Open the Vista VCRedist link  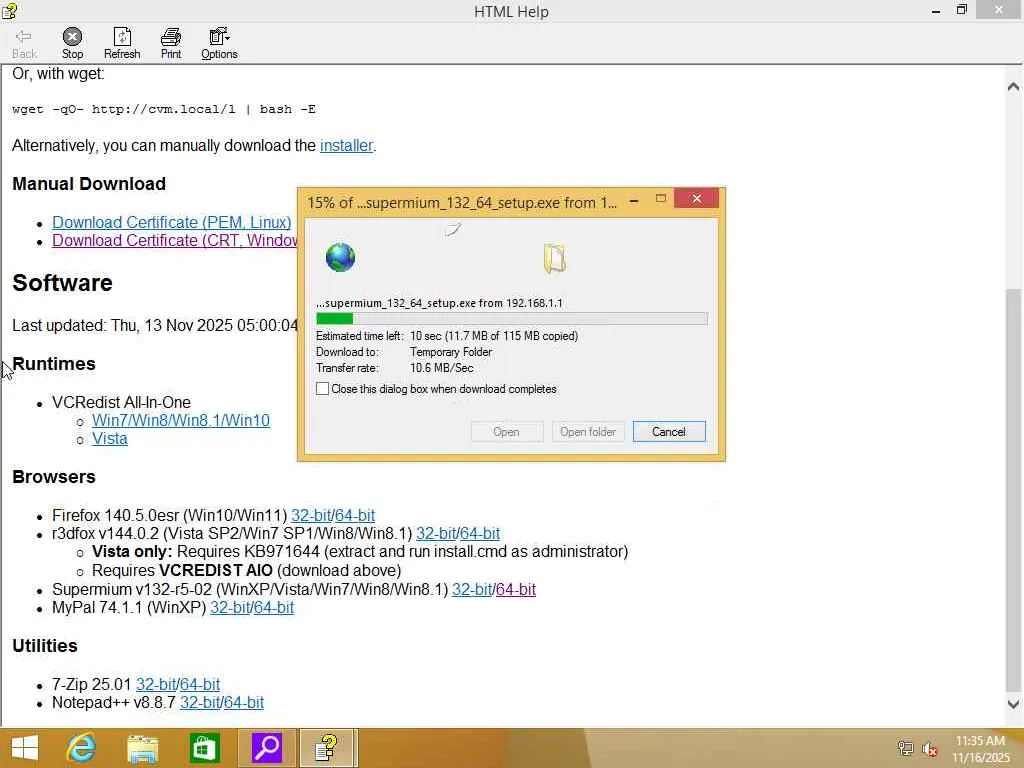click(x=110, y=438)
